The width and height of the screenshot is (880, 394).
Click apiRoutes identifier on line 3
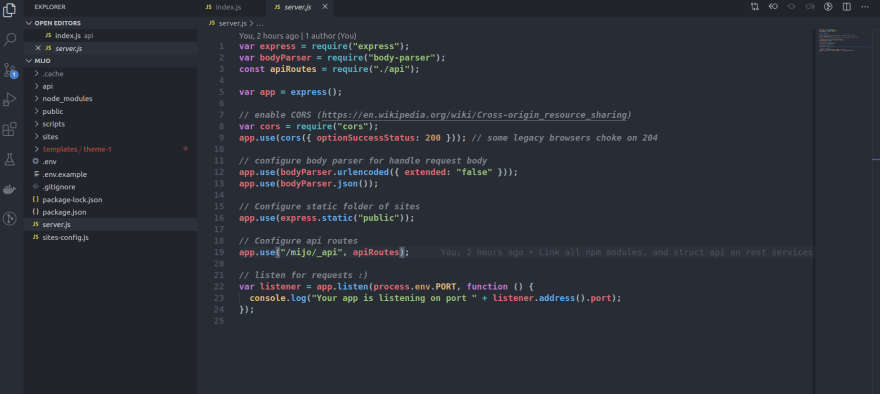[293, 69]
